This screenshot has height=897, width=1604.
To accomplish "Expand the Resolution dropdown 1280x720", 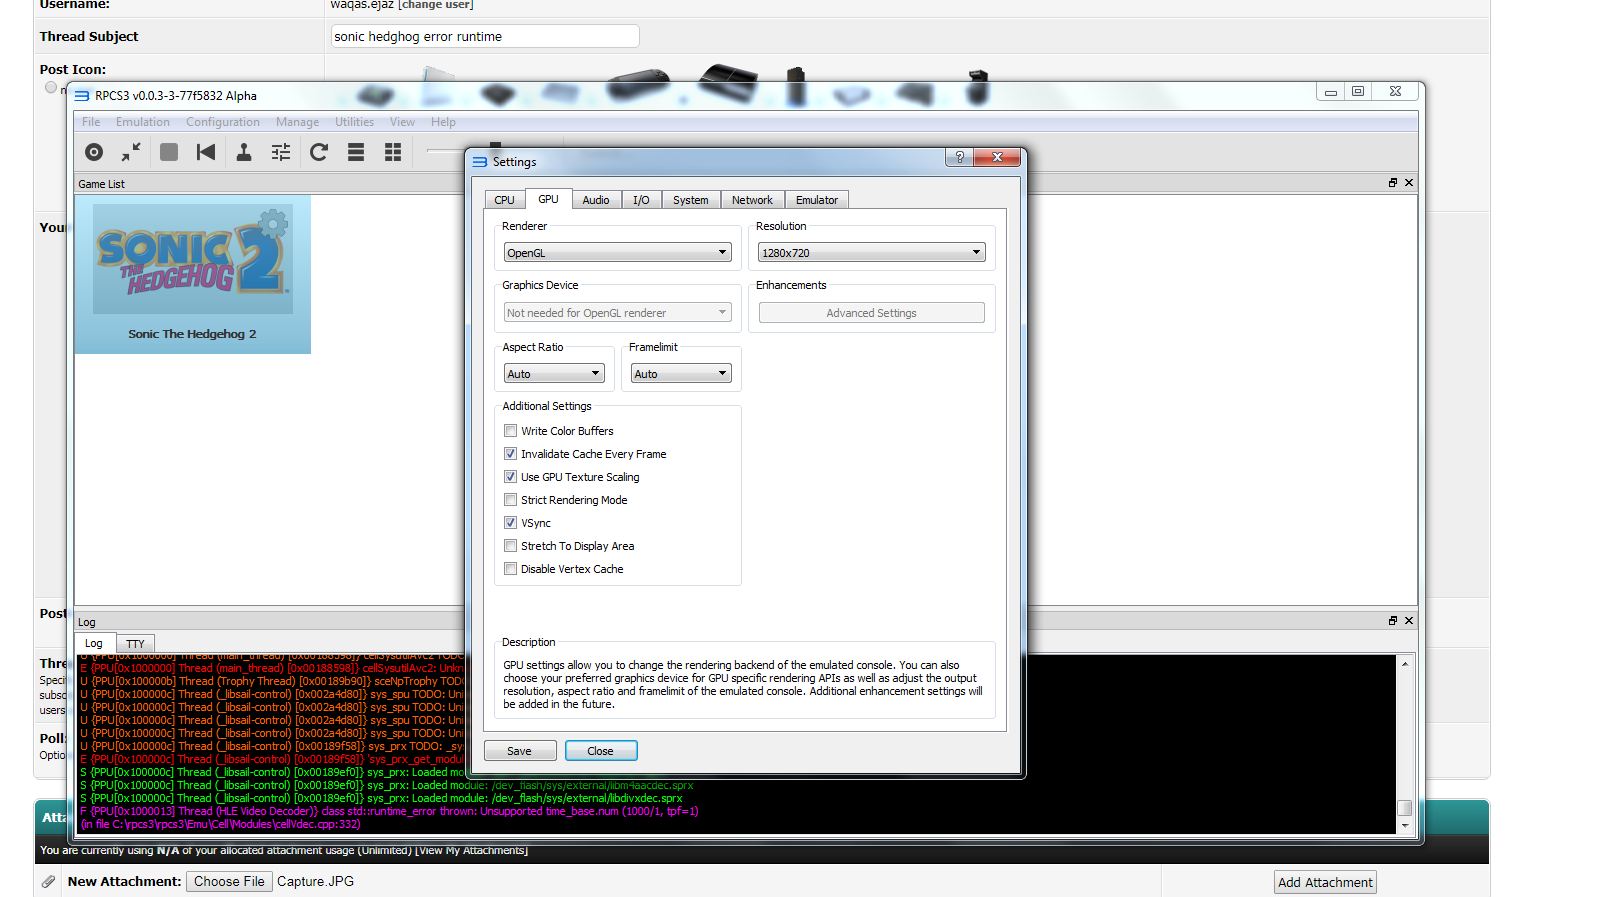I will [871, 253].
